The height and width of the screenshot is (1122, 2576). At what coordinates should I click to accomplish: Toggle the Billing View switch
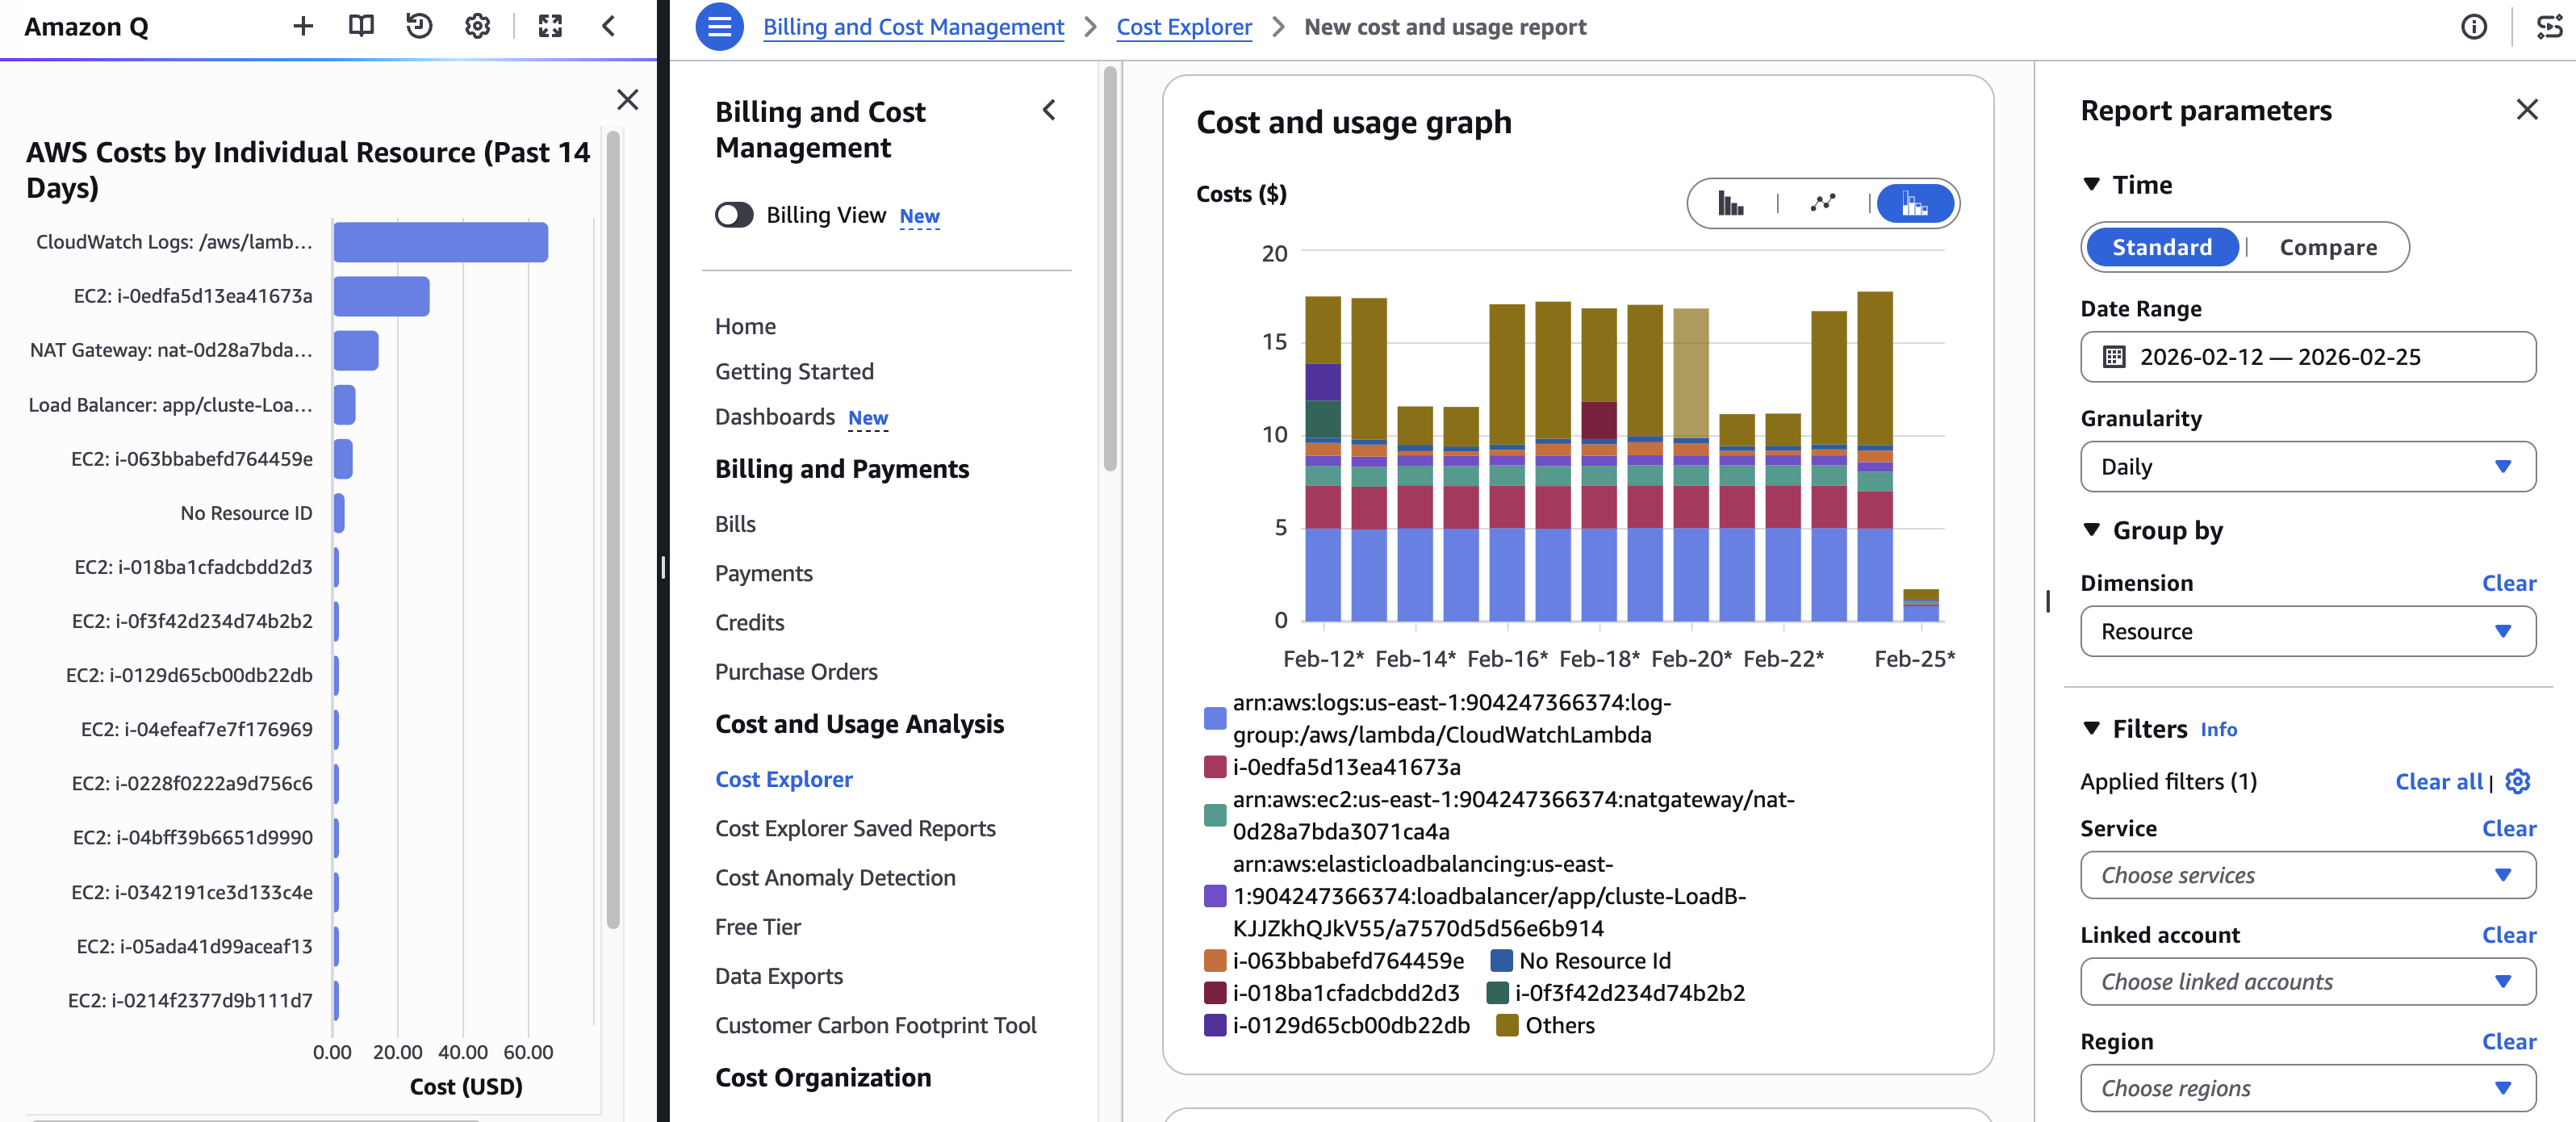point(734,215)
